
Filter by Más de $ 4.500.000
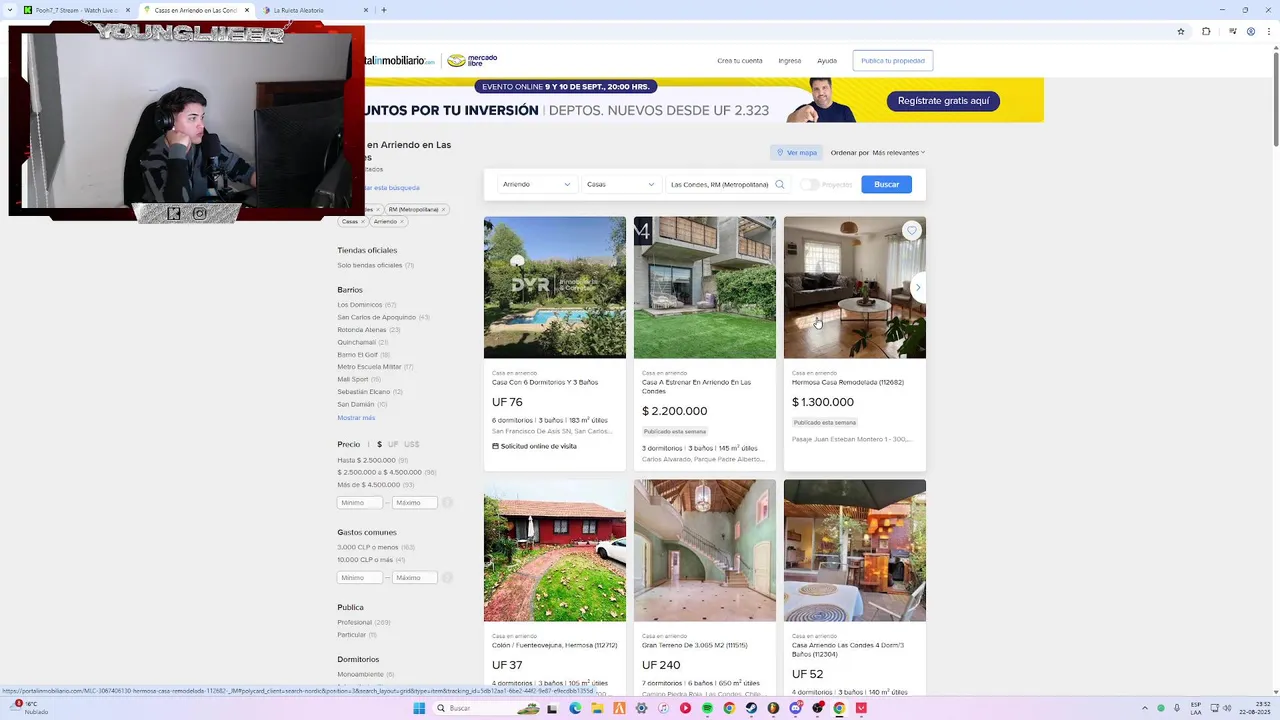tap(369, 485)
